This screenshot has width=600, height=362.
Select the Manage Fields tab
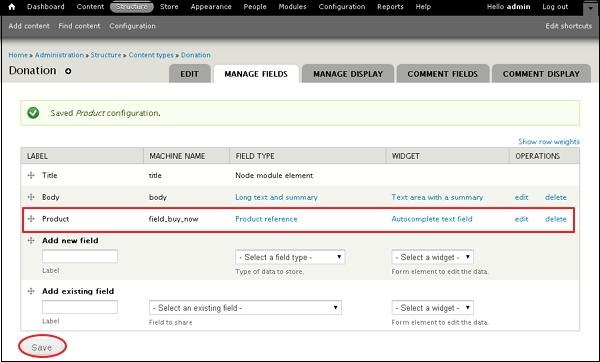coord(256,74)
